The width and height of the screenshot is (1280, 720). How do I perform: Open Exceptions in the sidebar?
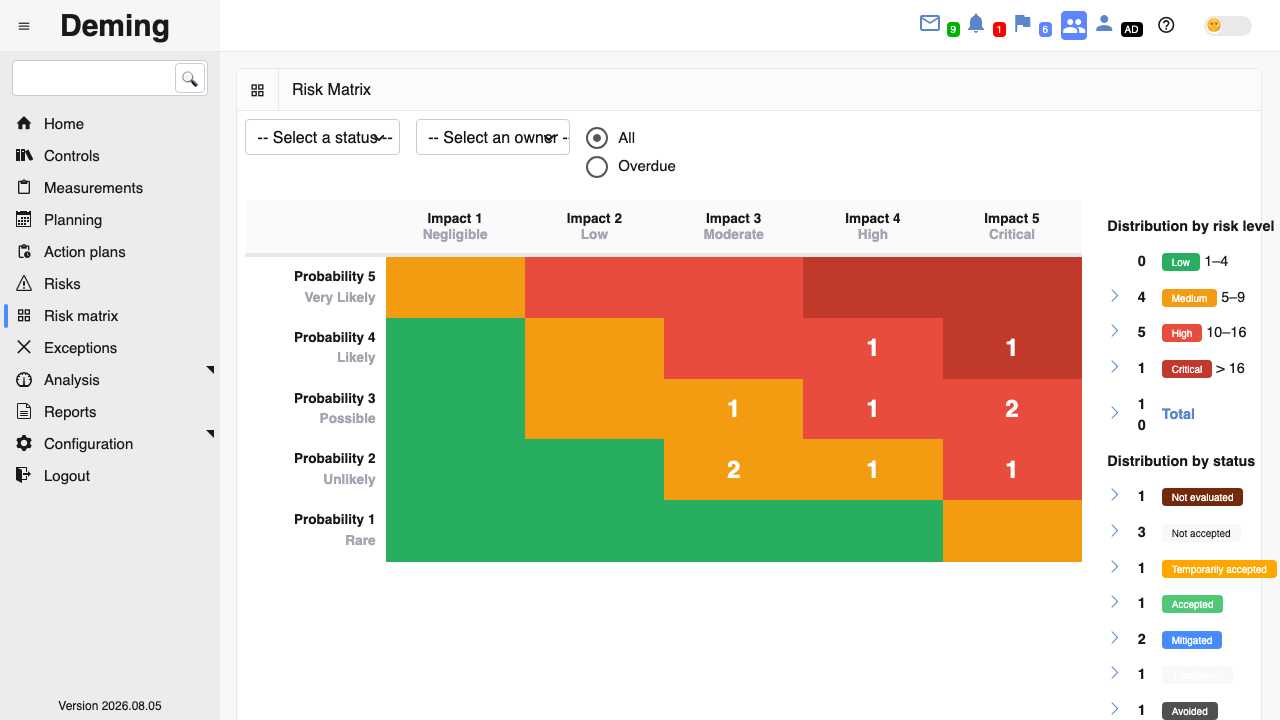click(x=80, y=348)
